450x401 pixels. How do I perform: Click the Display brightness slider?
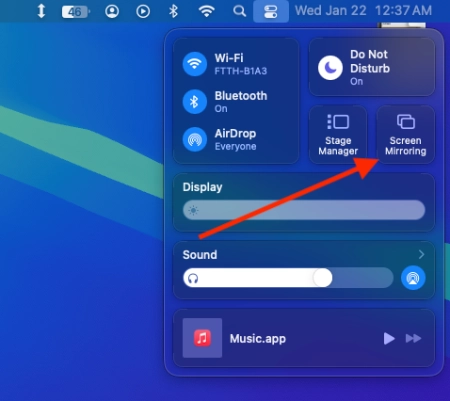(x=304, y=210)
